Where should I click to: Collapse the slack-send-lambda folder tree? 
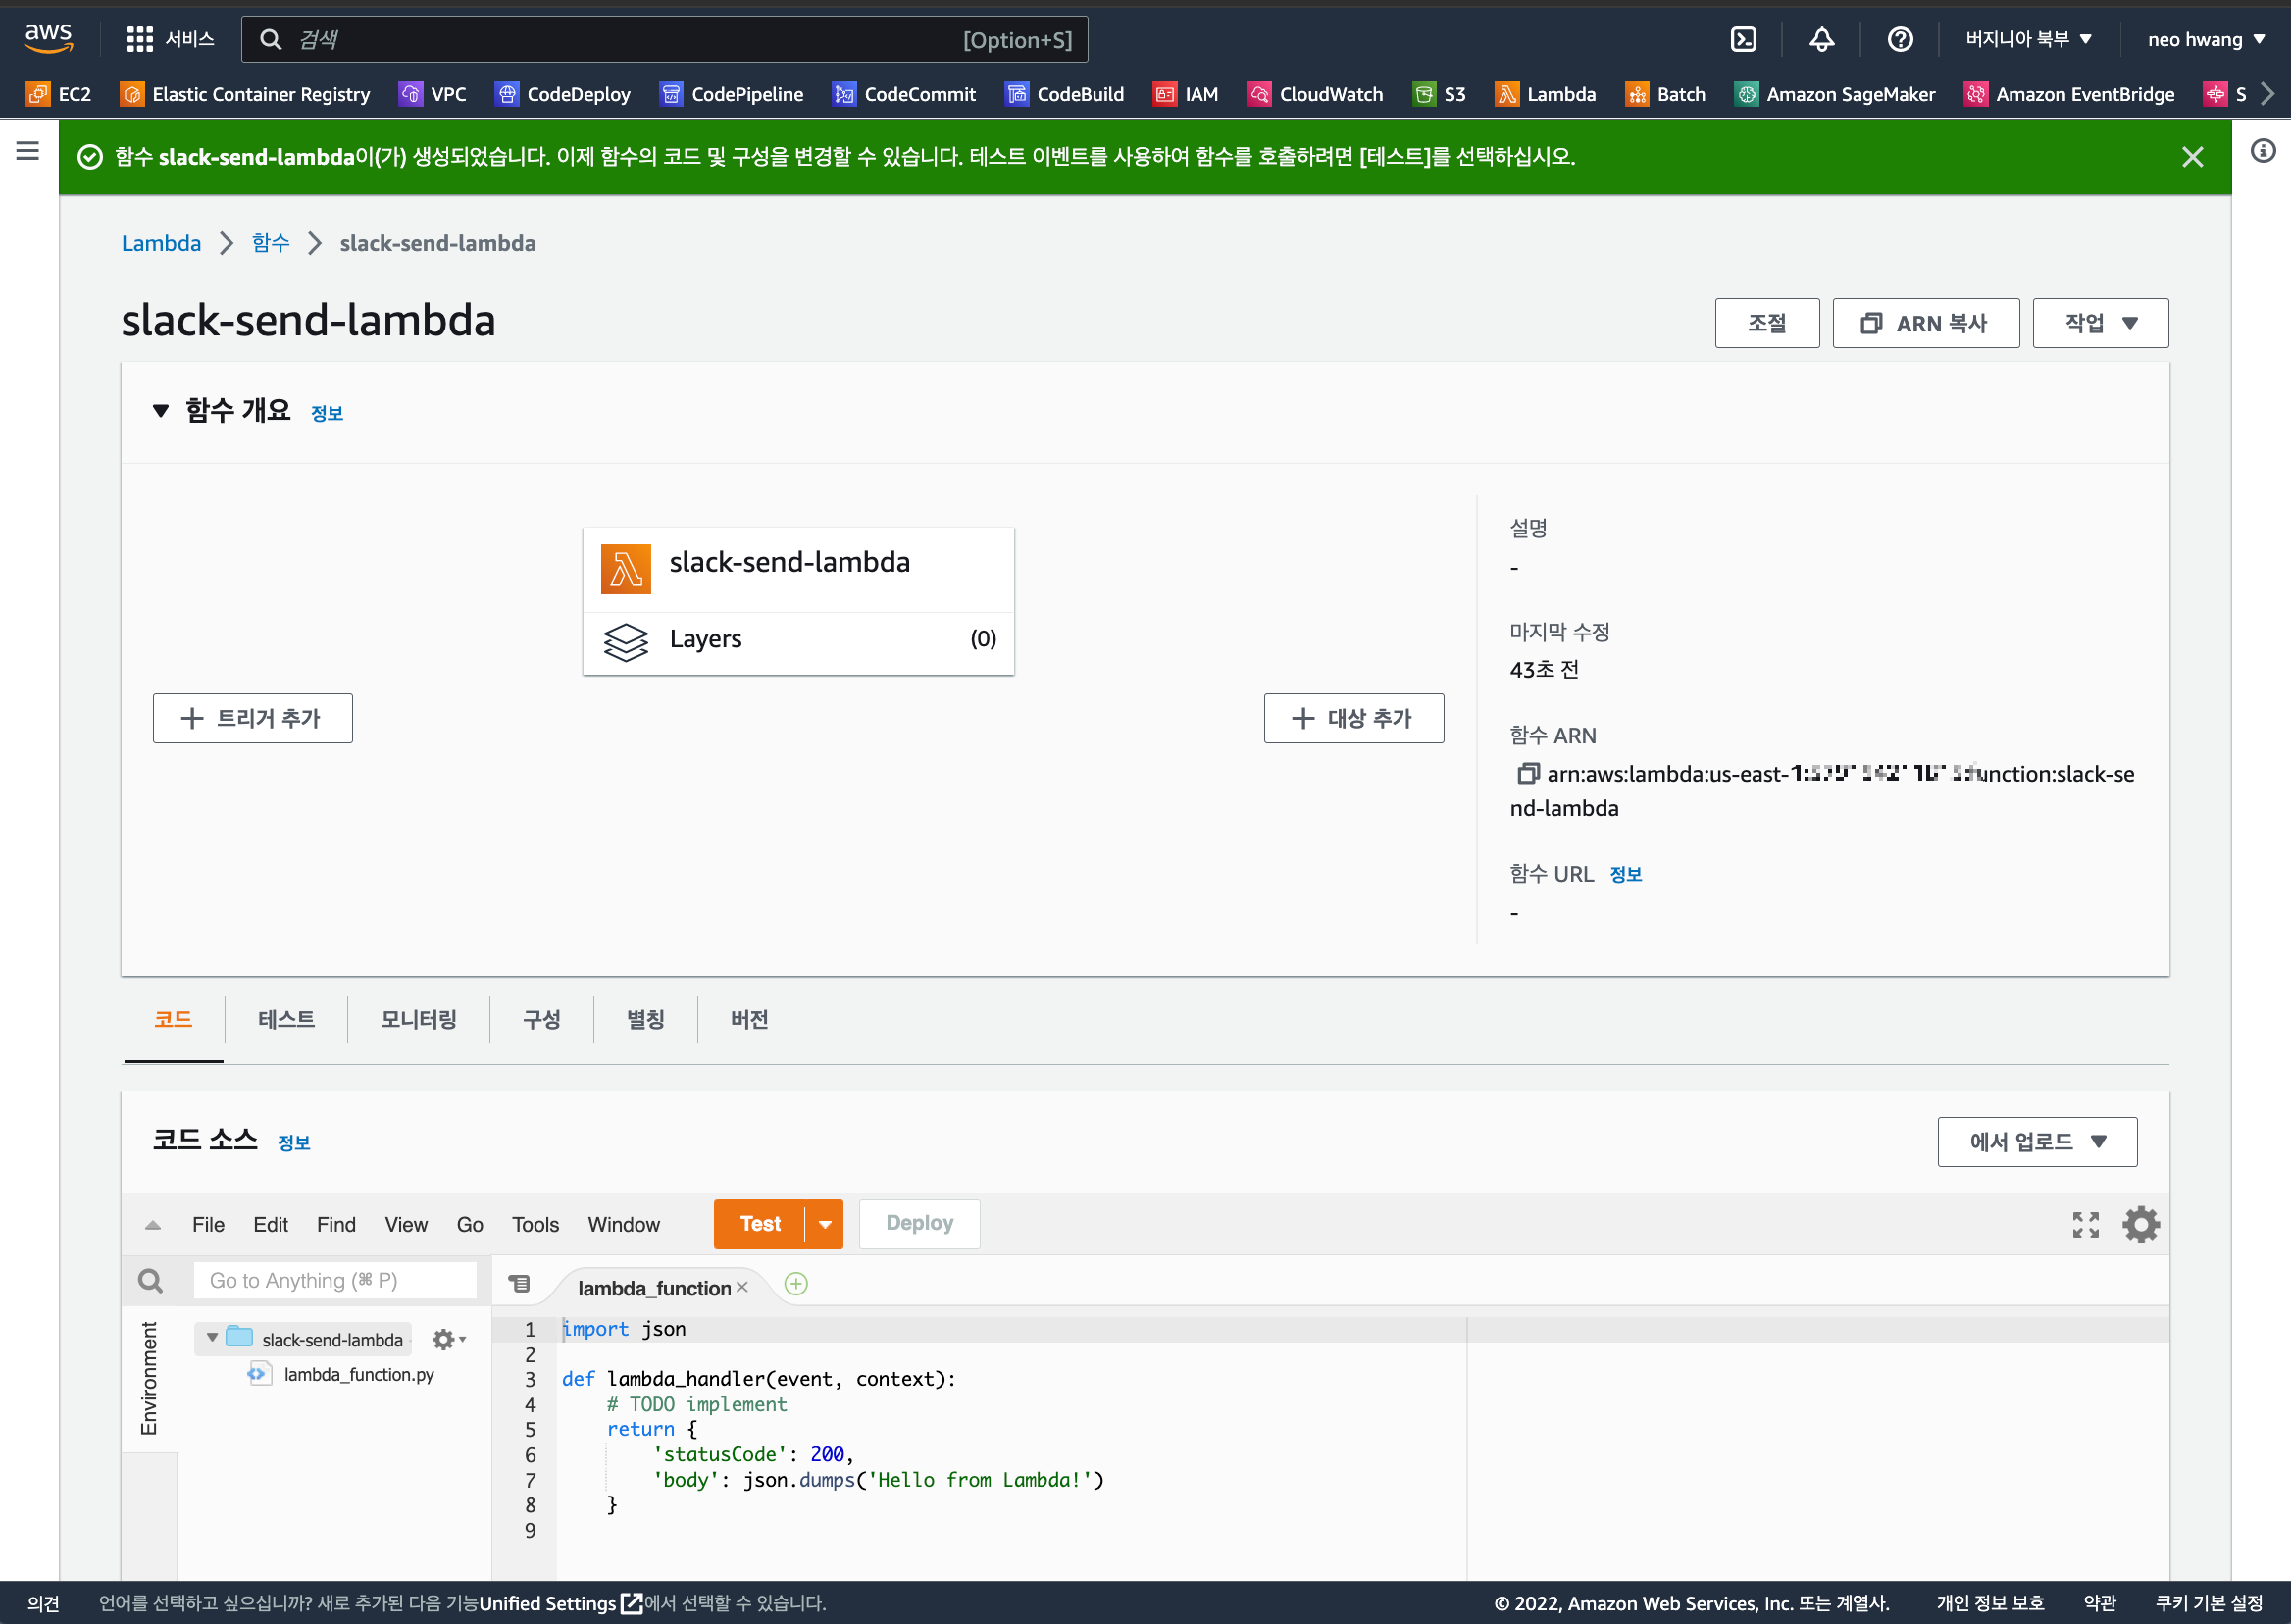point(212,1338)
